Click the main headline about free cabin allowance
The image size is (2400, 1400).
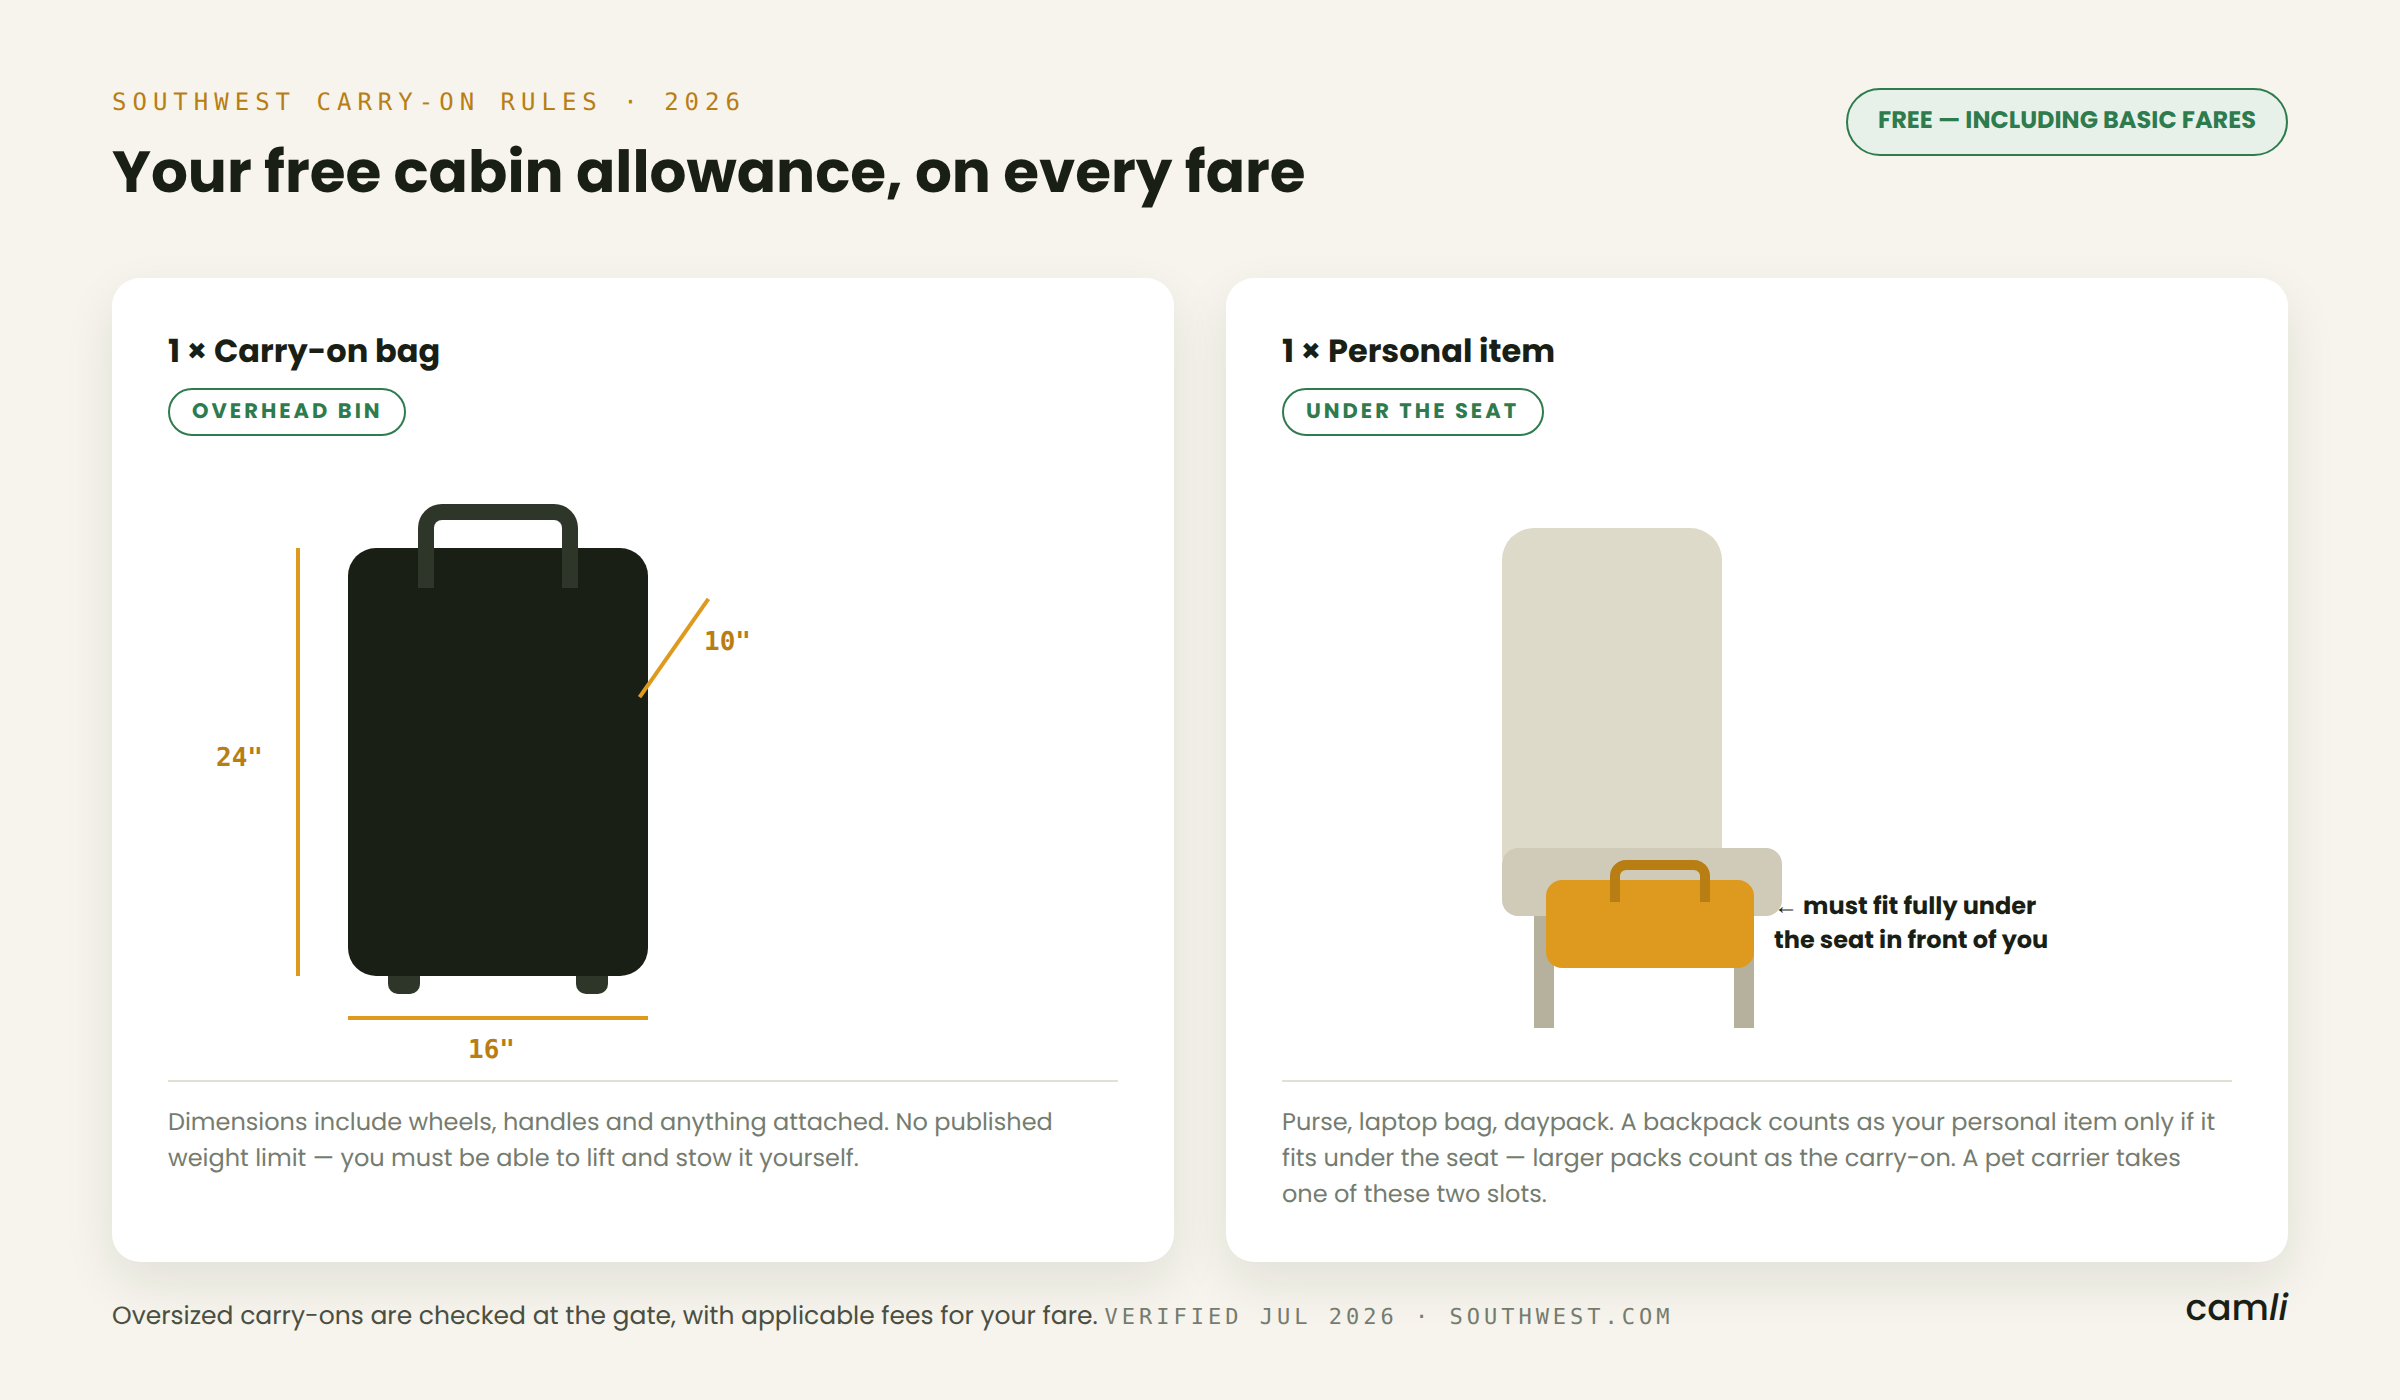708,172
